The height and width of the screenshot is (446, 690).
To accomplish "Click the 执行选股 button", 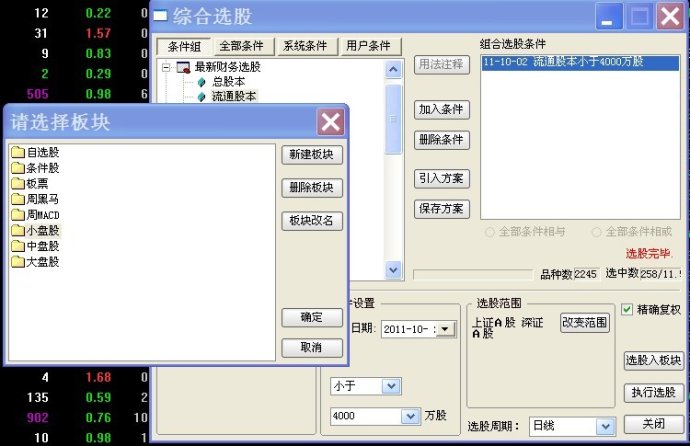I will pyautogui.click(x=653, y=392).
